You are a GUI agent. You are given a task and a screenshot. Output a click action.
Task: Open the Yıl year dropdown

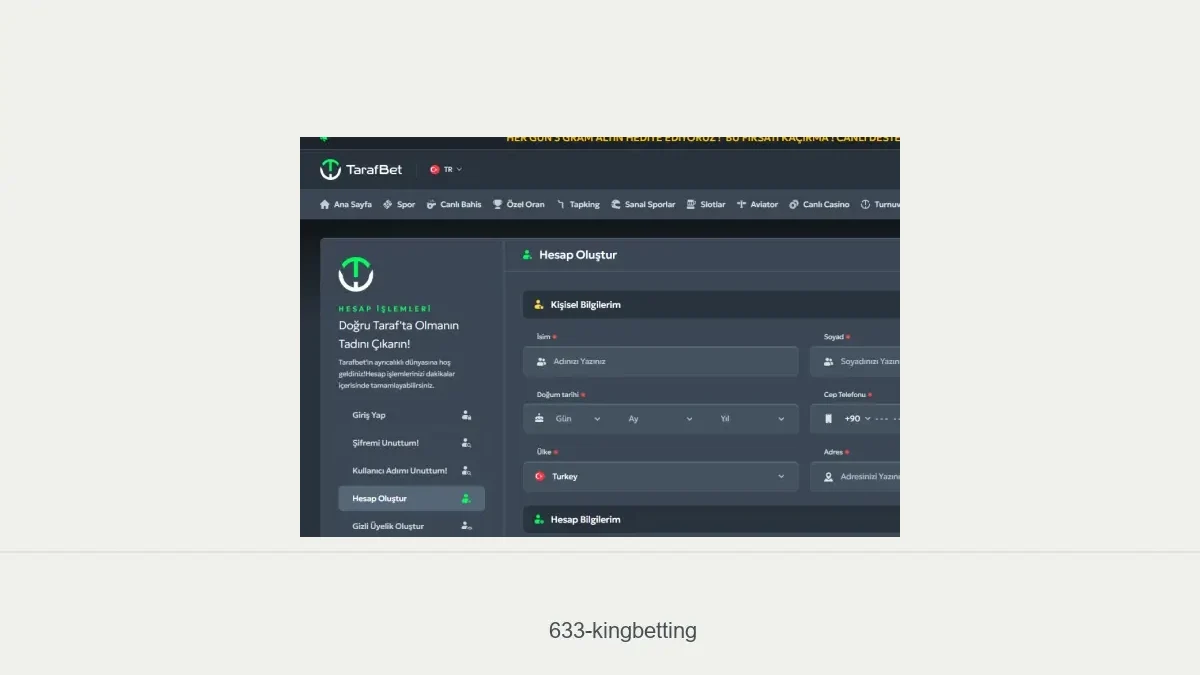pos(752,419)
